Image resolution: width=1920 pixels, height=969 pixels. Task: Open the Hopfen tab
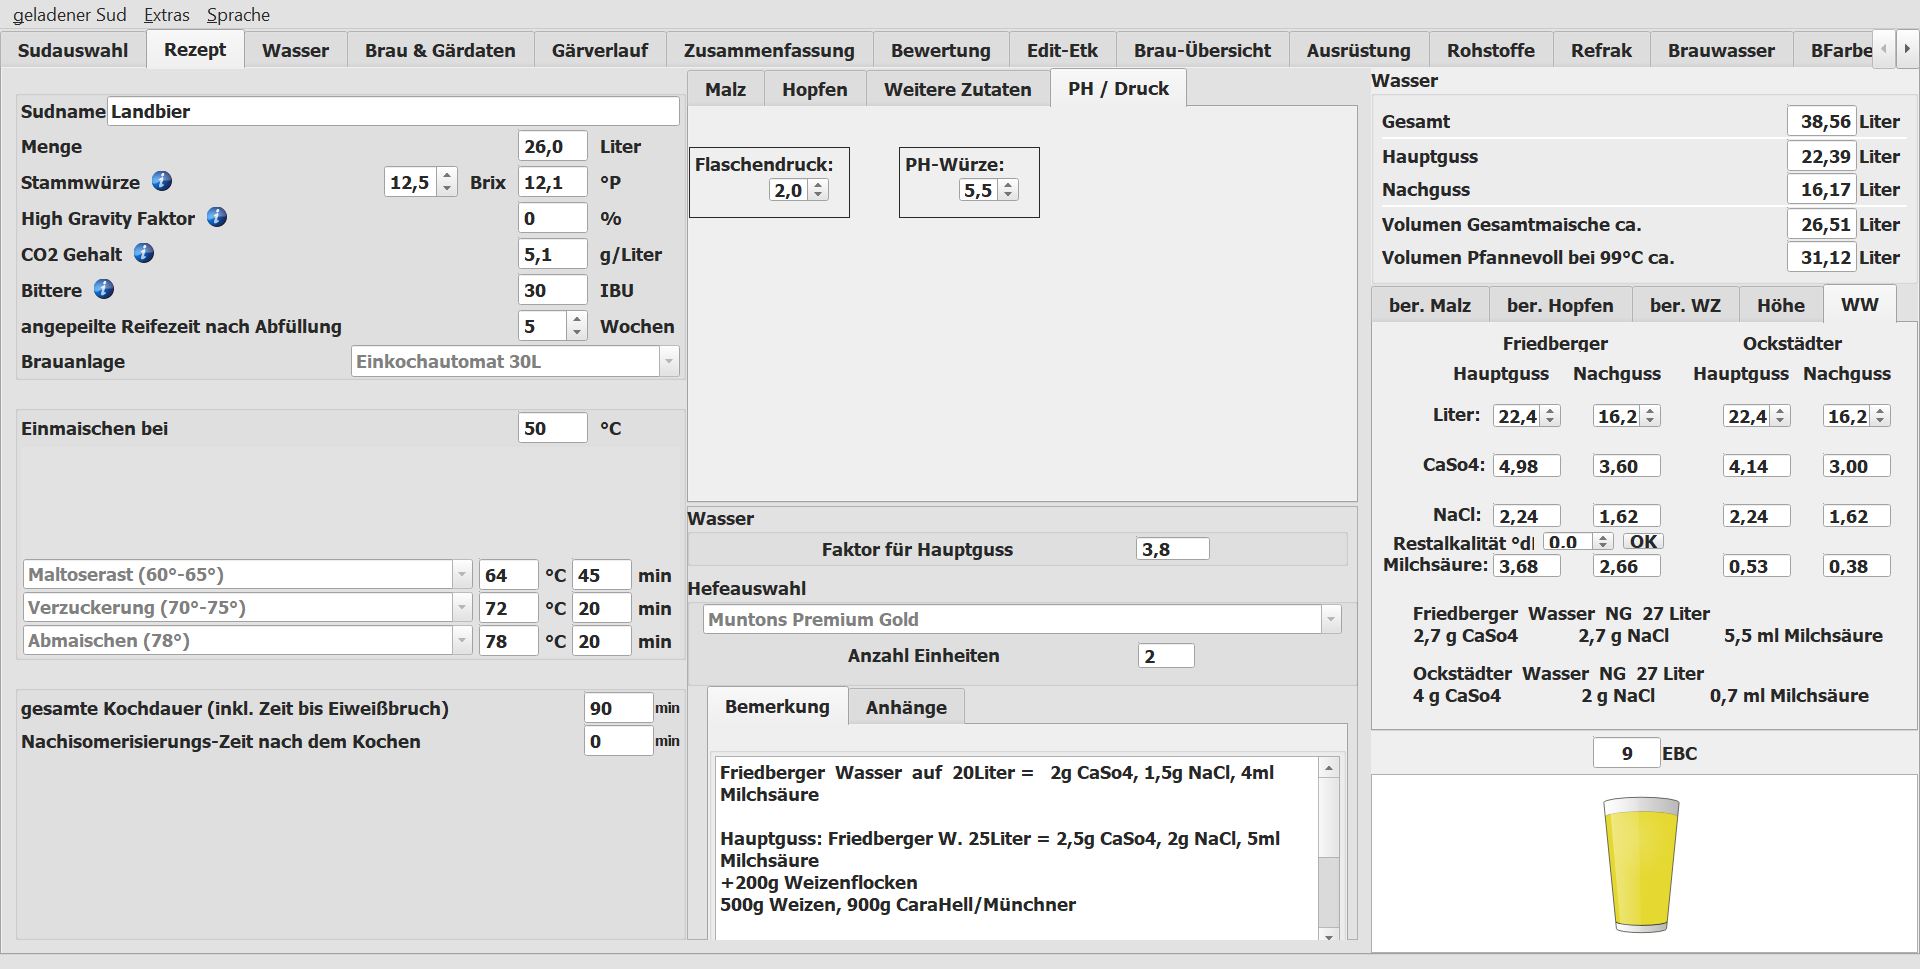814,89
